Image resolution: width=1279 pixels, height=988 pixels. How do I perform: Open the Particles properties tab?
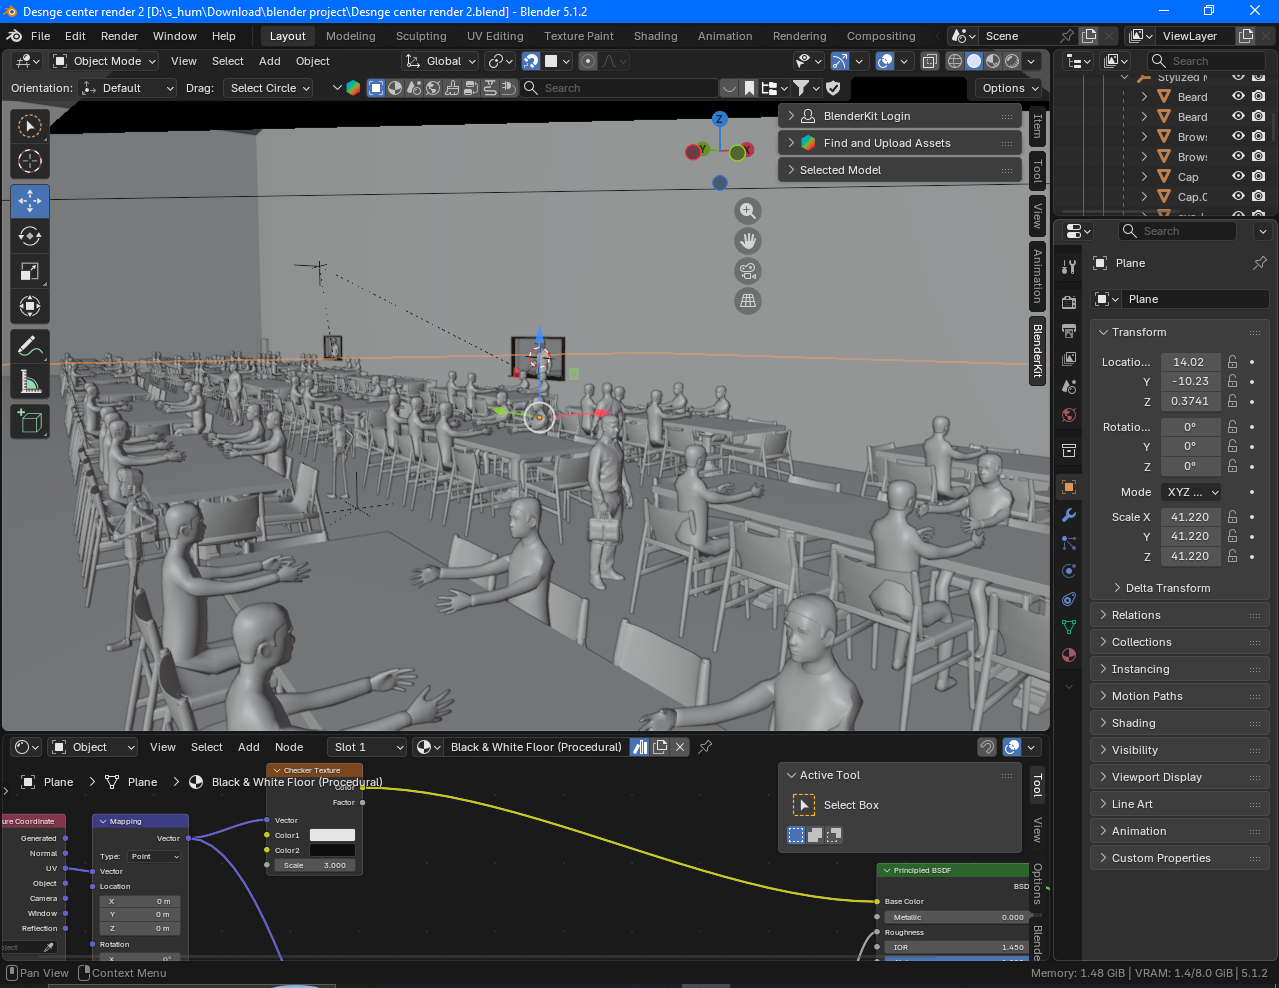(x=1069, y=543)
